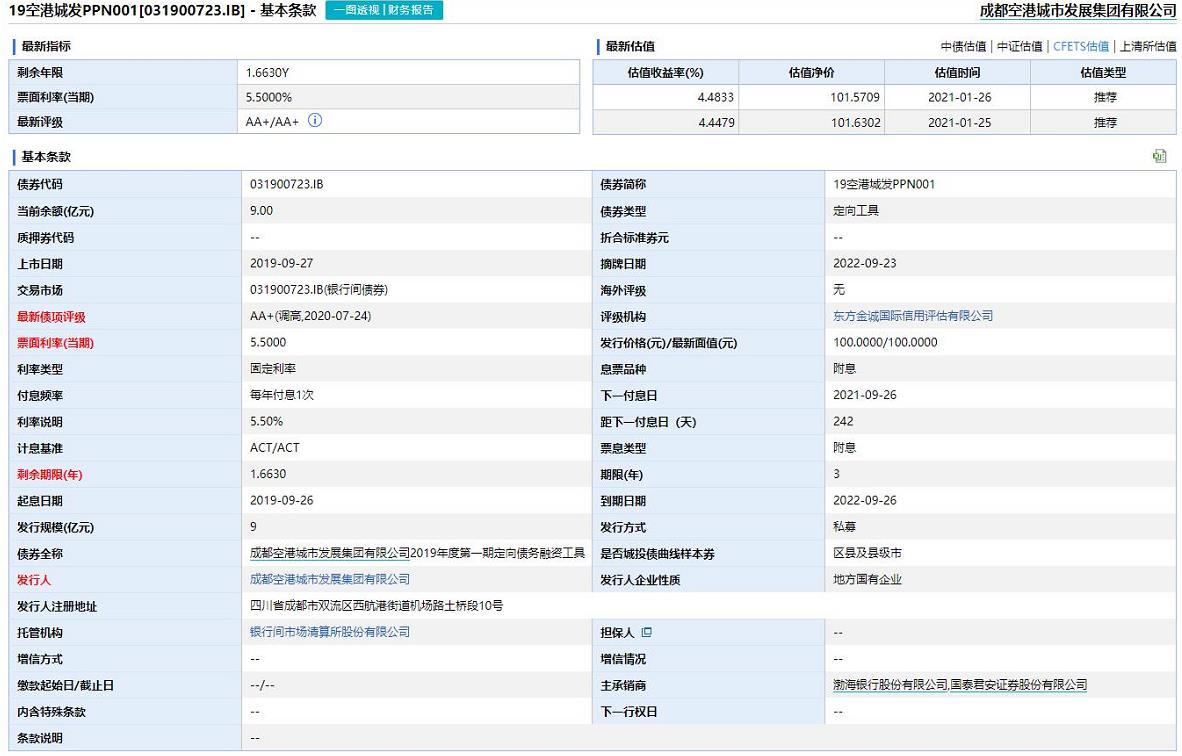Select payment frequency 每年付息1次

[x=282, y=395]
